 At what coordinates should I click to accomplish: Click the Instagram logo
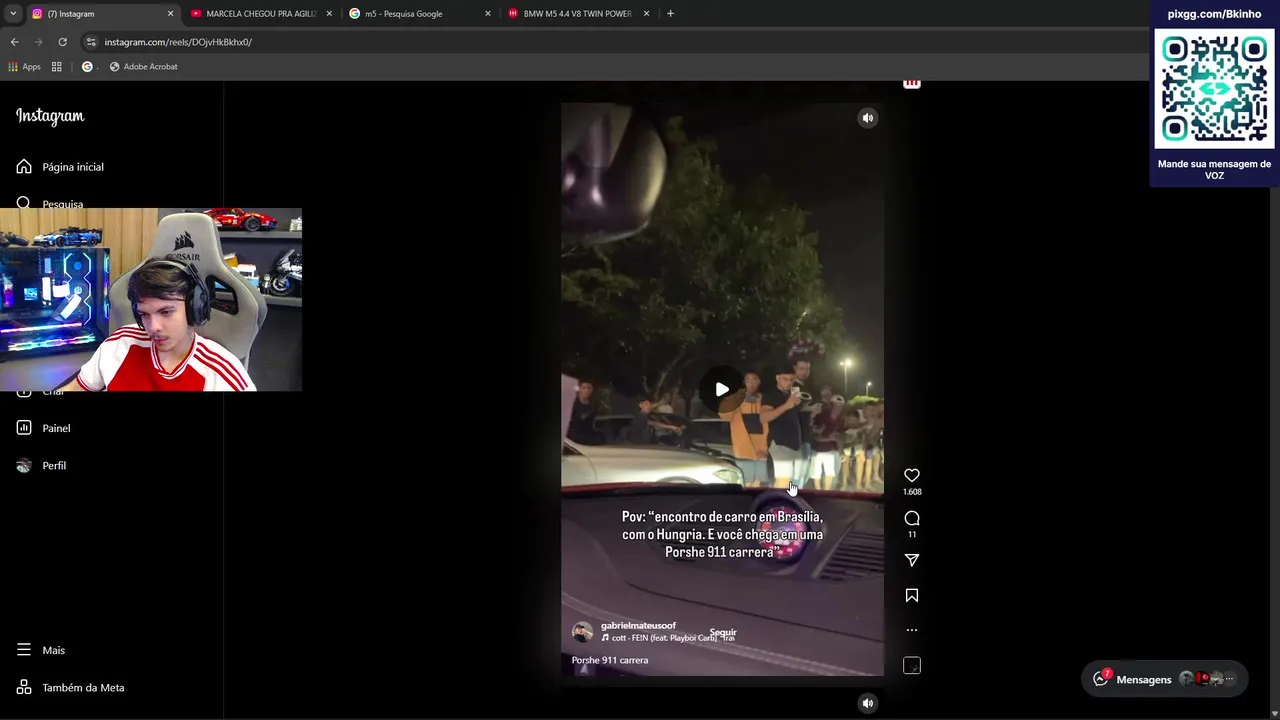pyautogui.click(x=50, y=116)
